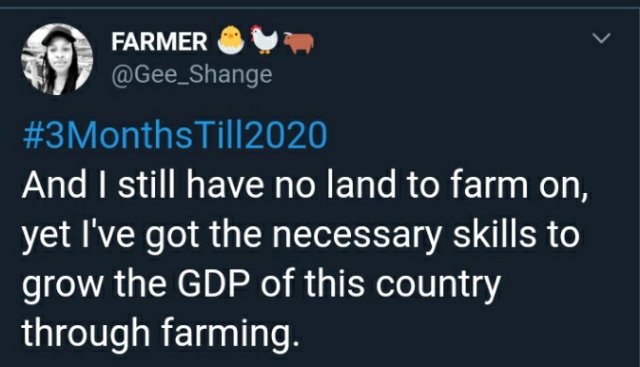The width and height of the screenshot is (640, 367).
Task: Select the word 'And' starting the tweet
Action: click(x=55, y=185)
